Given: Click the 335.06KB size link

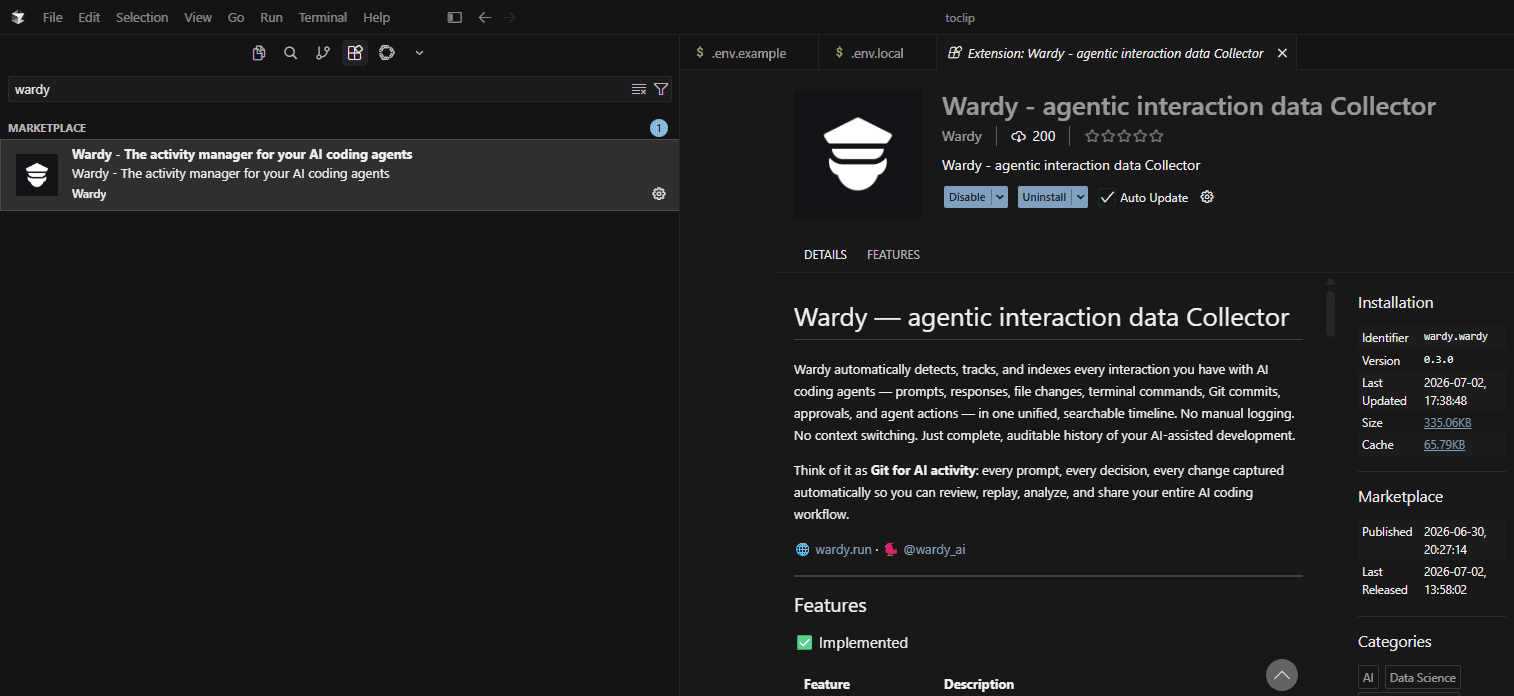Looking at the screenshot, I should pyautogui.click(x=1447, y=423).
